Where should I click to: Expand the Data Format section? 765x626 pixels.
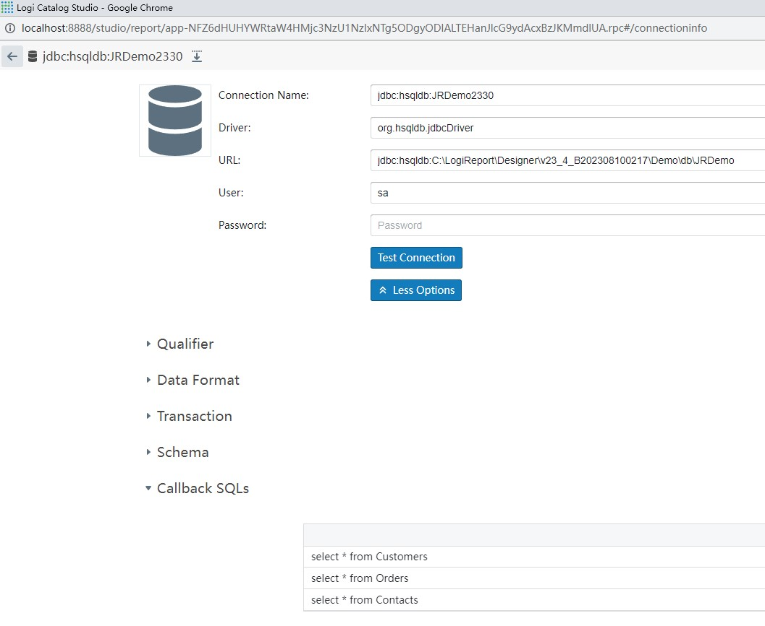pyautogui.click(x=193, y=380)
